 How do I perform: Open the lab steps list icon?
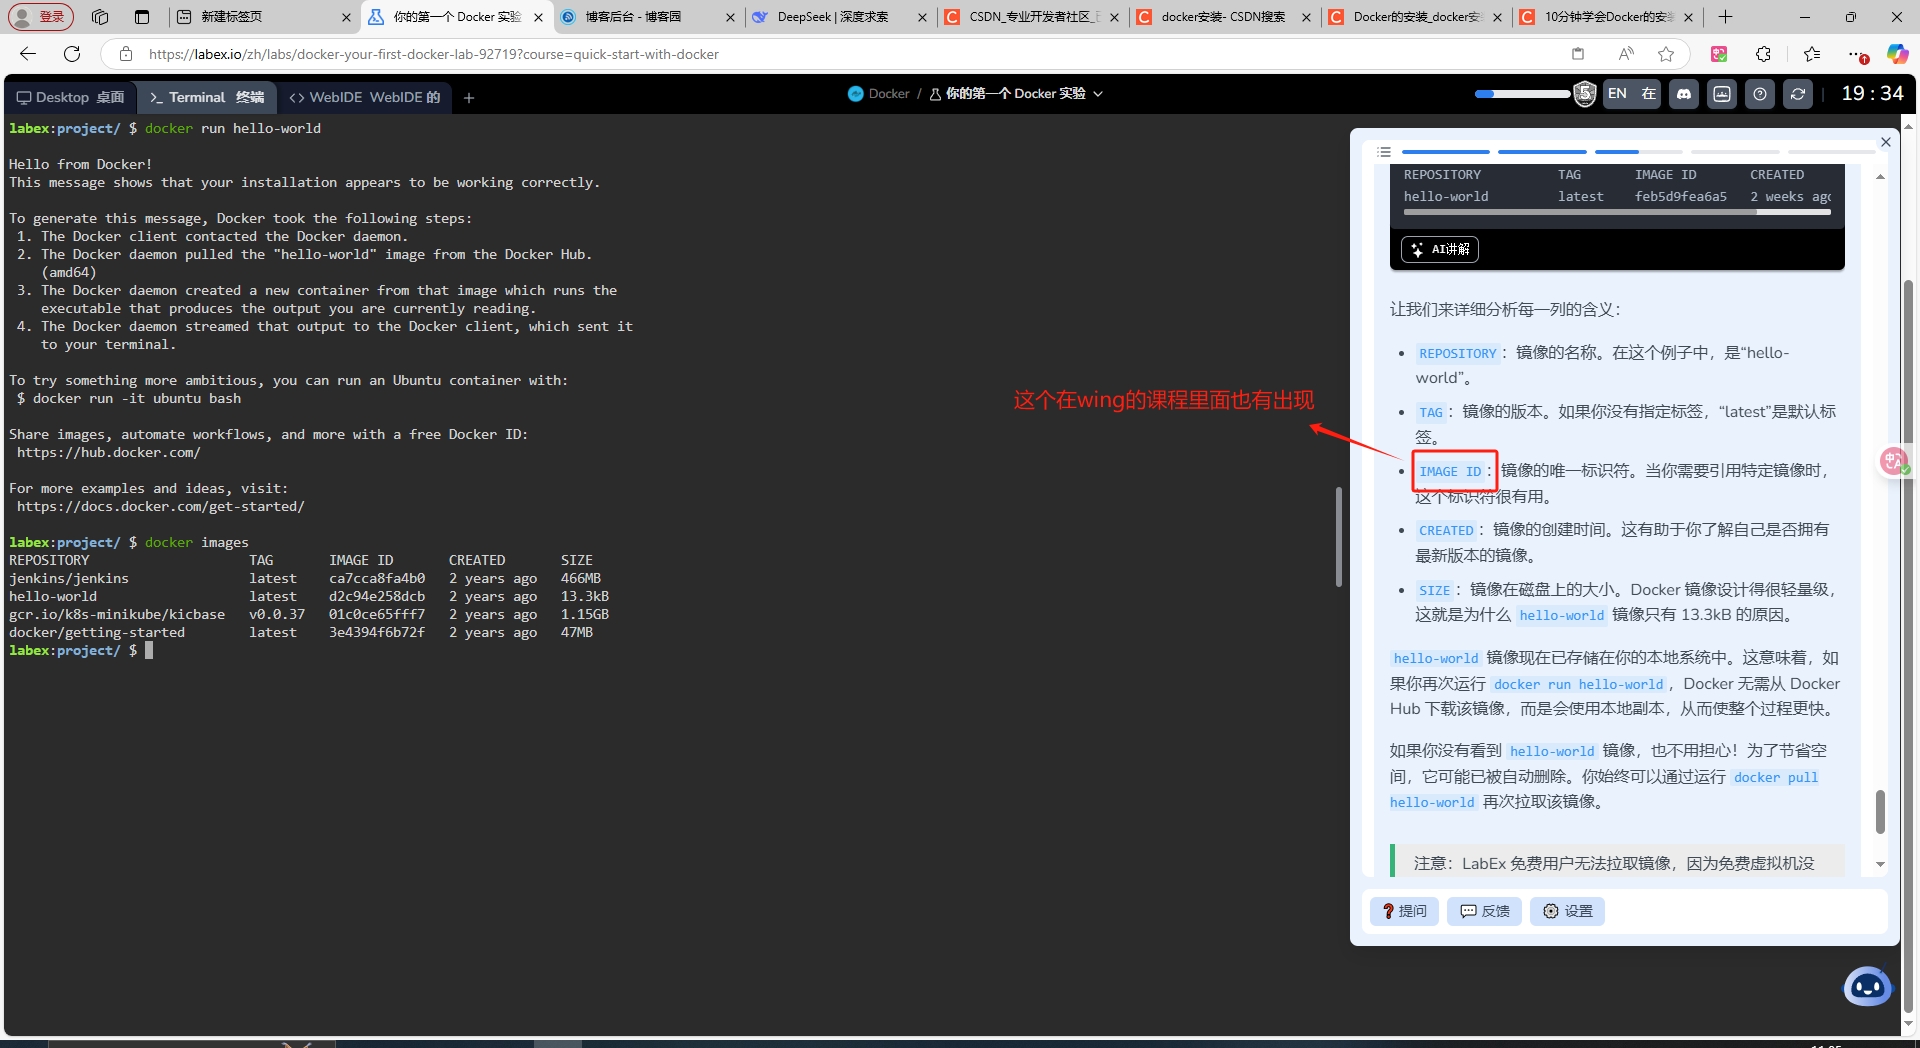1384,152
